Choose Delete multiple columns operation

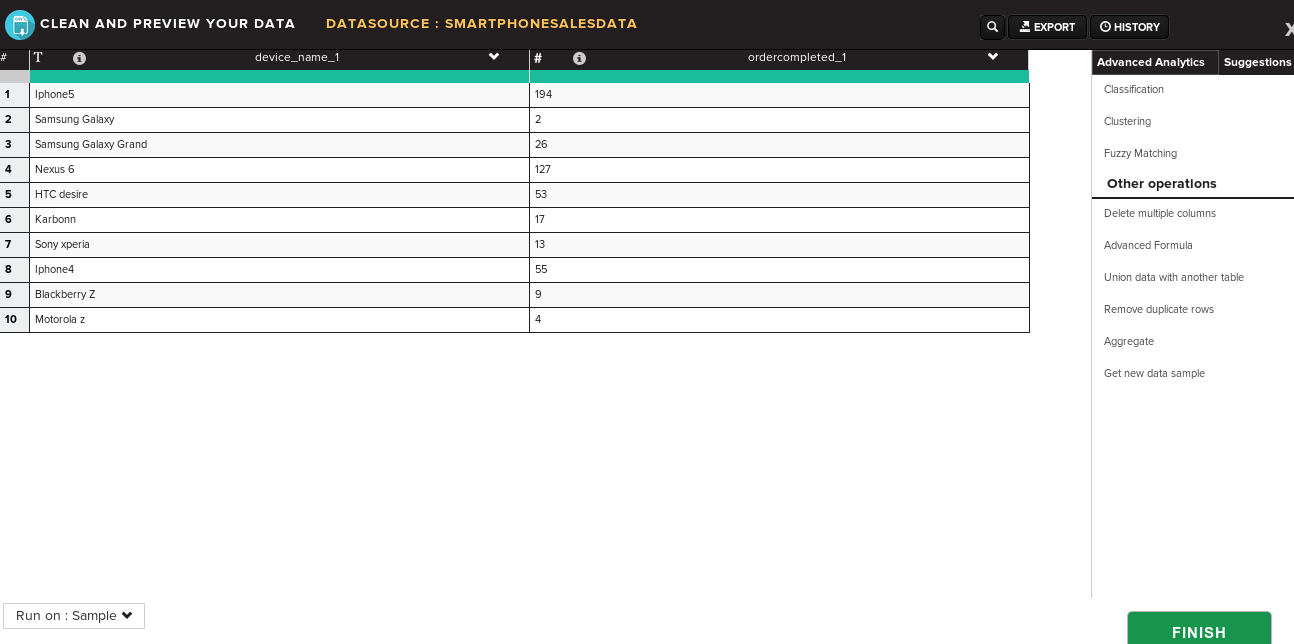(x=1160, y=213)
